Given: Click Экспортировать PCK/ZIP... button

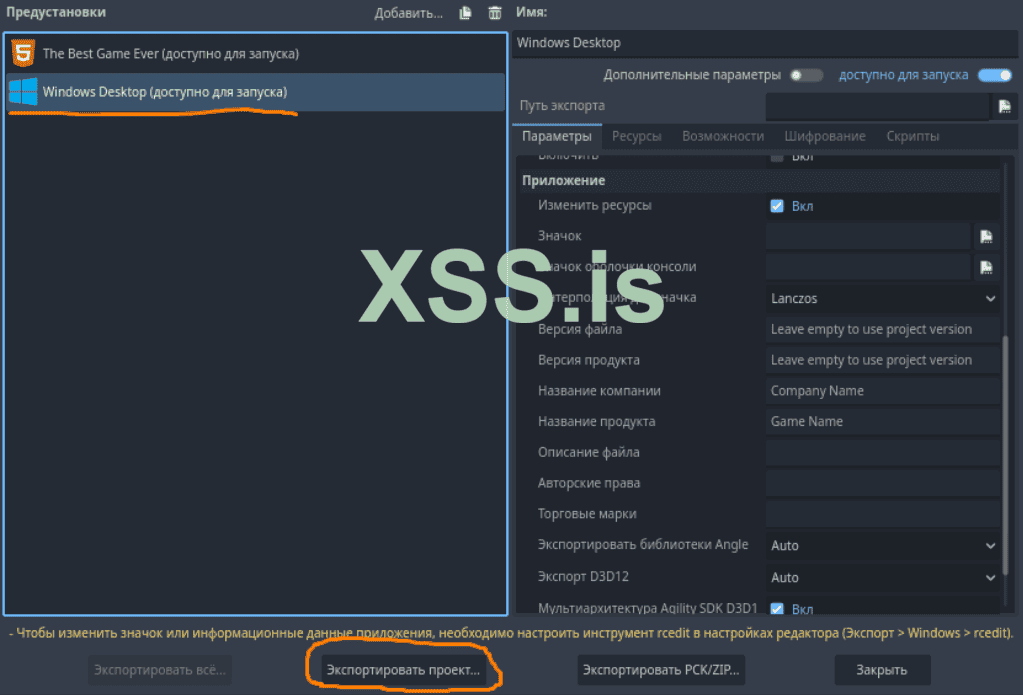Looking at the screenshot, I should (x=661, y=670).
